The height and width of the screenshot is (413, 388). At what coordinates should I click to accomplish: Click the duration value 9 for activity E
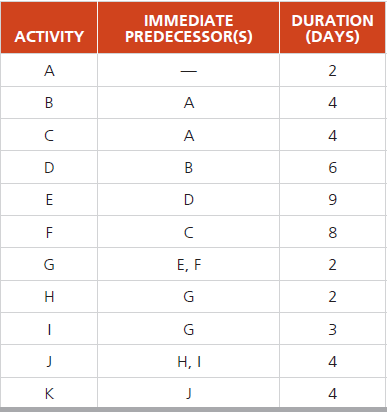point(332,200)
